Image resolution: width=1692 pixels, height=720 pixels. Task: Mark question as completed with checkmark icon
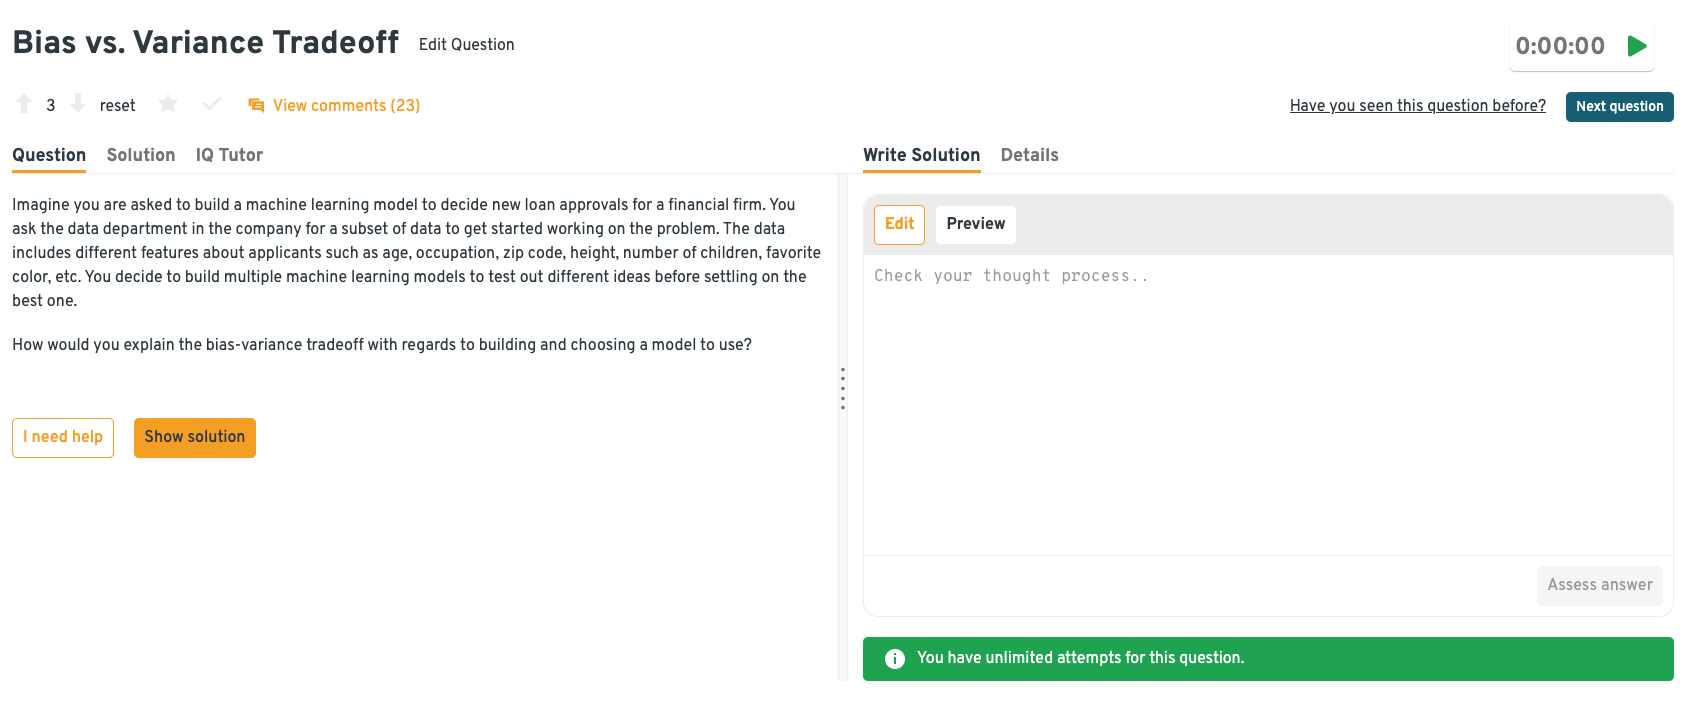point(211,104)
